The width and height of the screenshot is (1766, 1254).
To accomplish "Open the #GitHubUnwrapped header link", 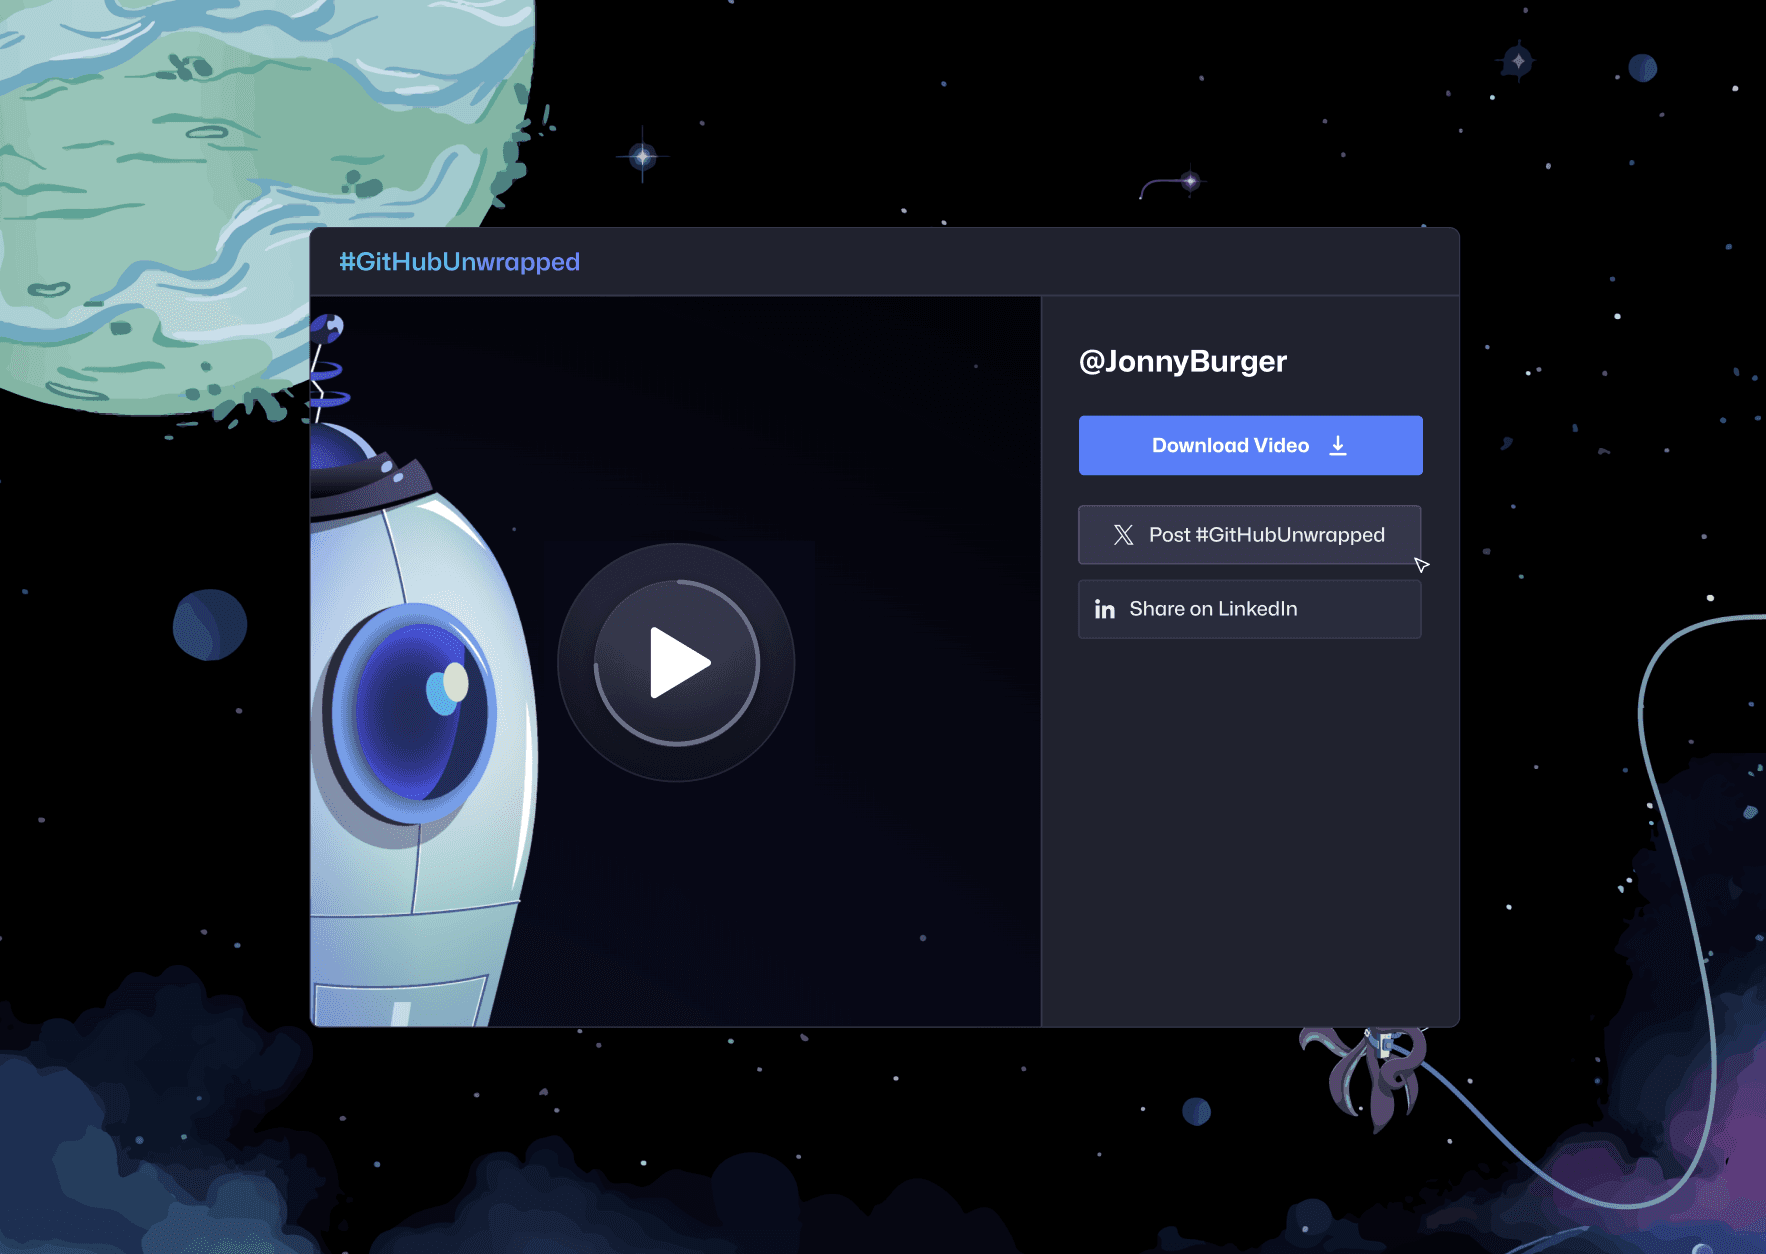I will (x=459, y=262).
